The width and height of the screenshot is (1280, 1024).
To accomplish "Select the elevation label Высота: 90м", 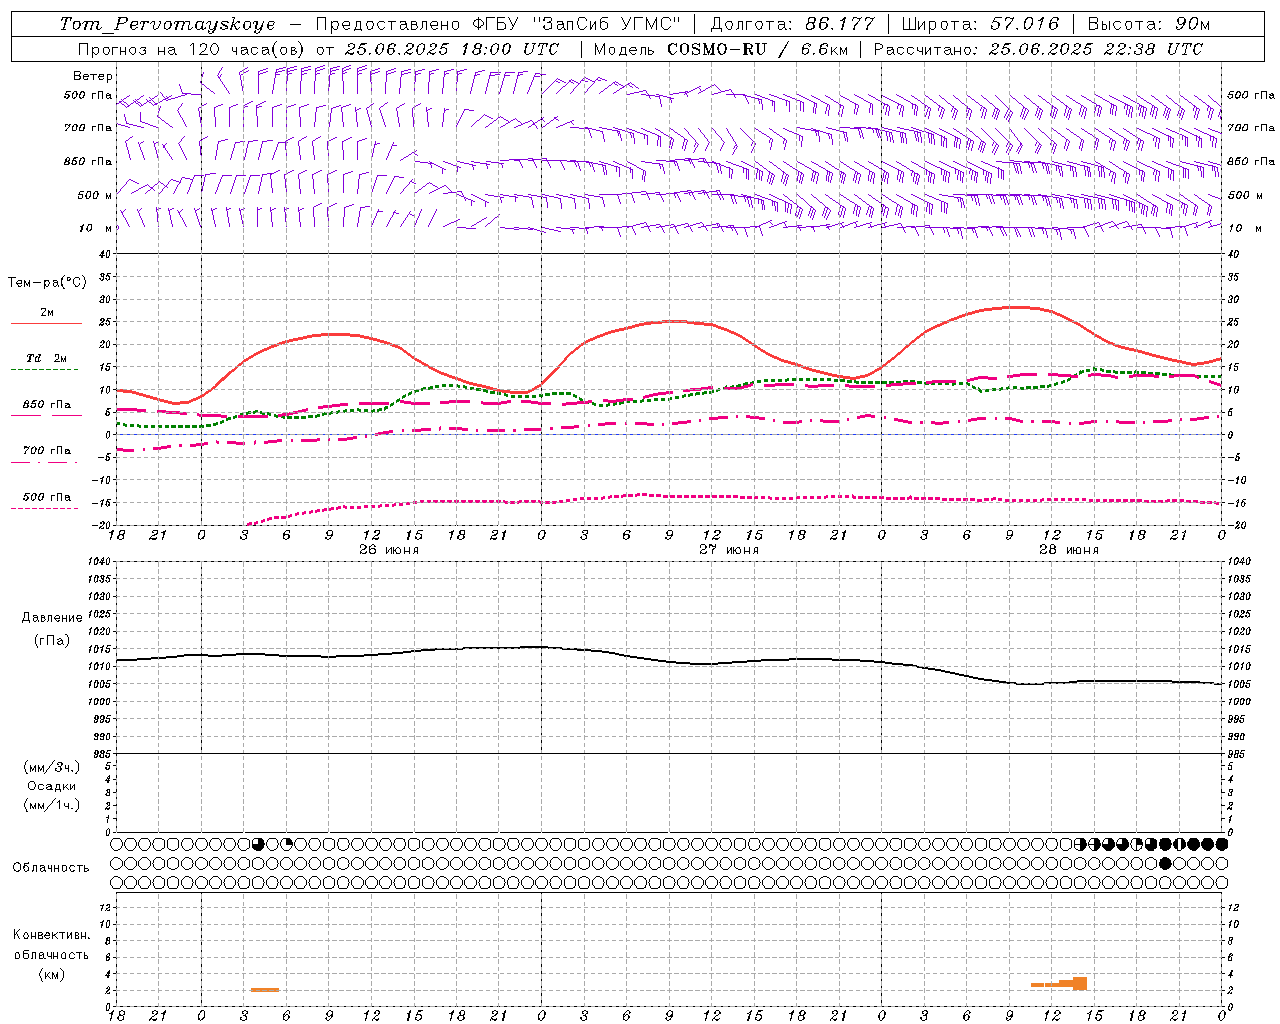I will pos(1148,24).
